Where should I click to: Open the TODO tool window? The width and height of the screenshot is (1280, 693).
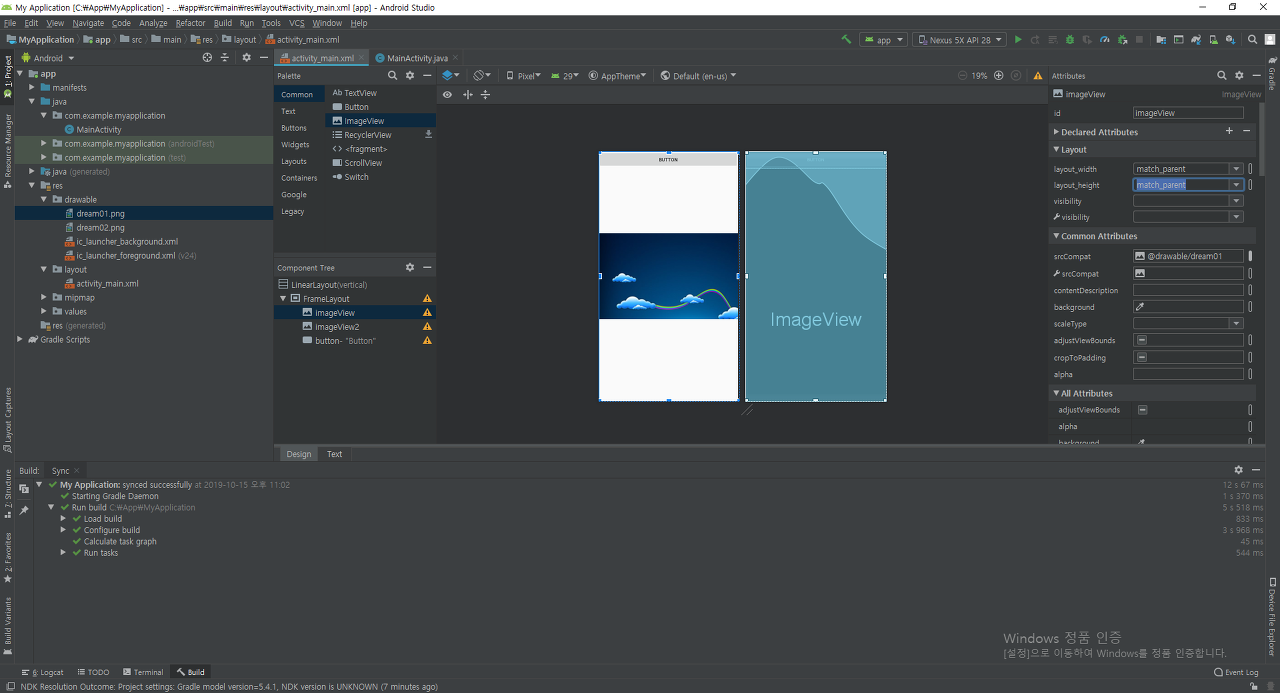click(93, 672)
